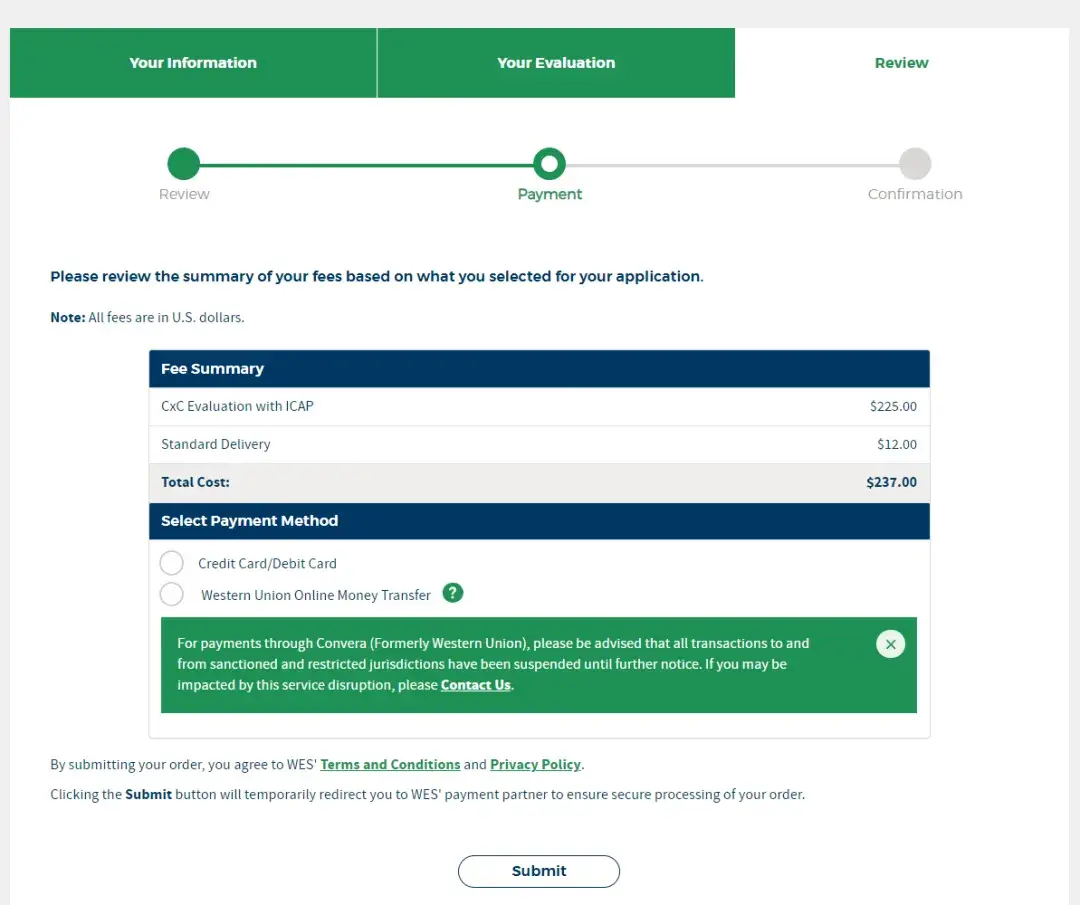Screen dimensions: 1080x905
Task: View the Privacy Policy link
Action: pyautogui.click(x=535, y=764)
